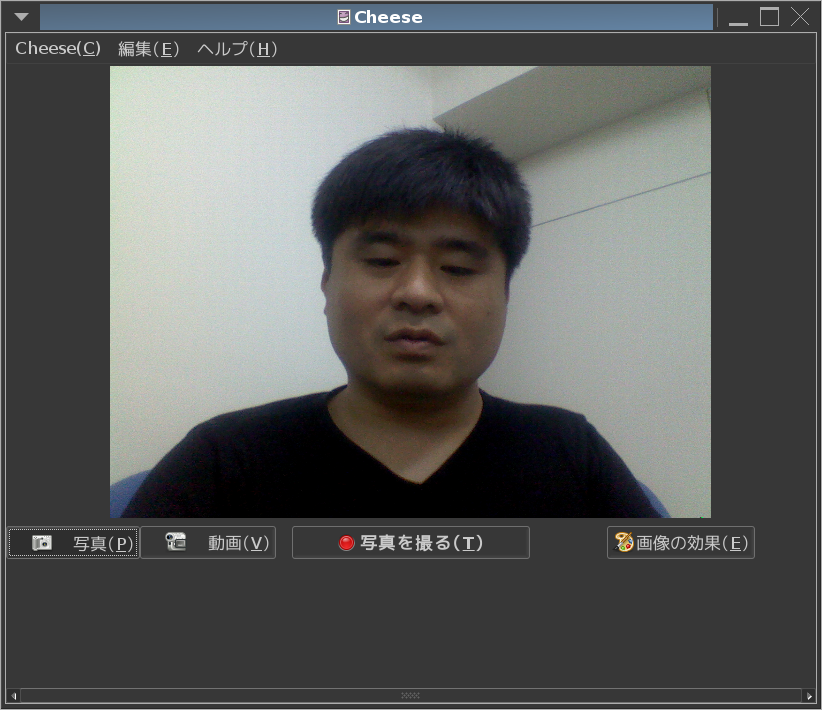This screenshot has width=822, height=710.
Task: Close the Cheese window
Action: click(x=800, y=17)
